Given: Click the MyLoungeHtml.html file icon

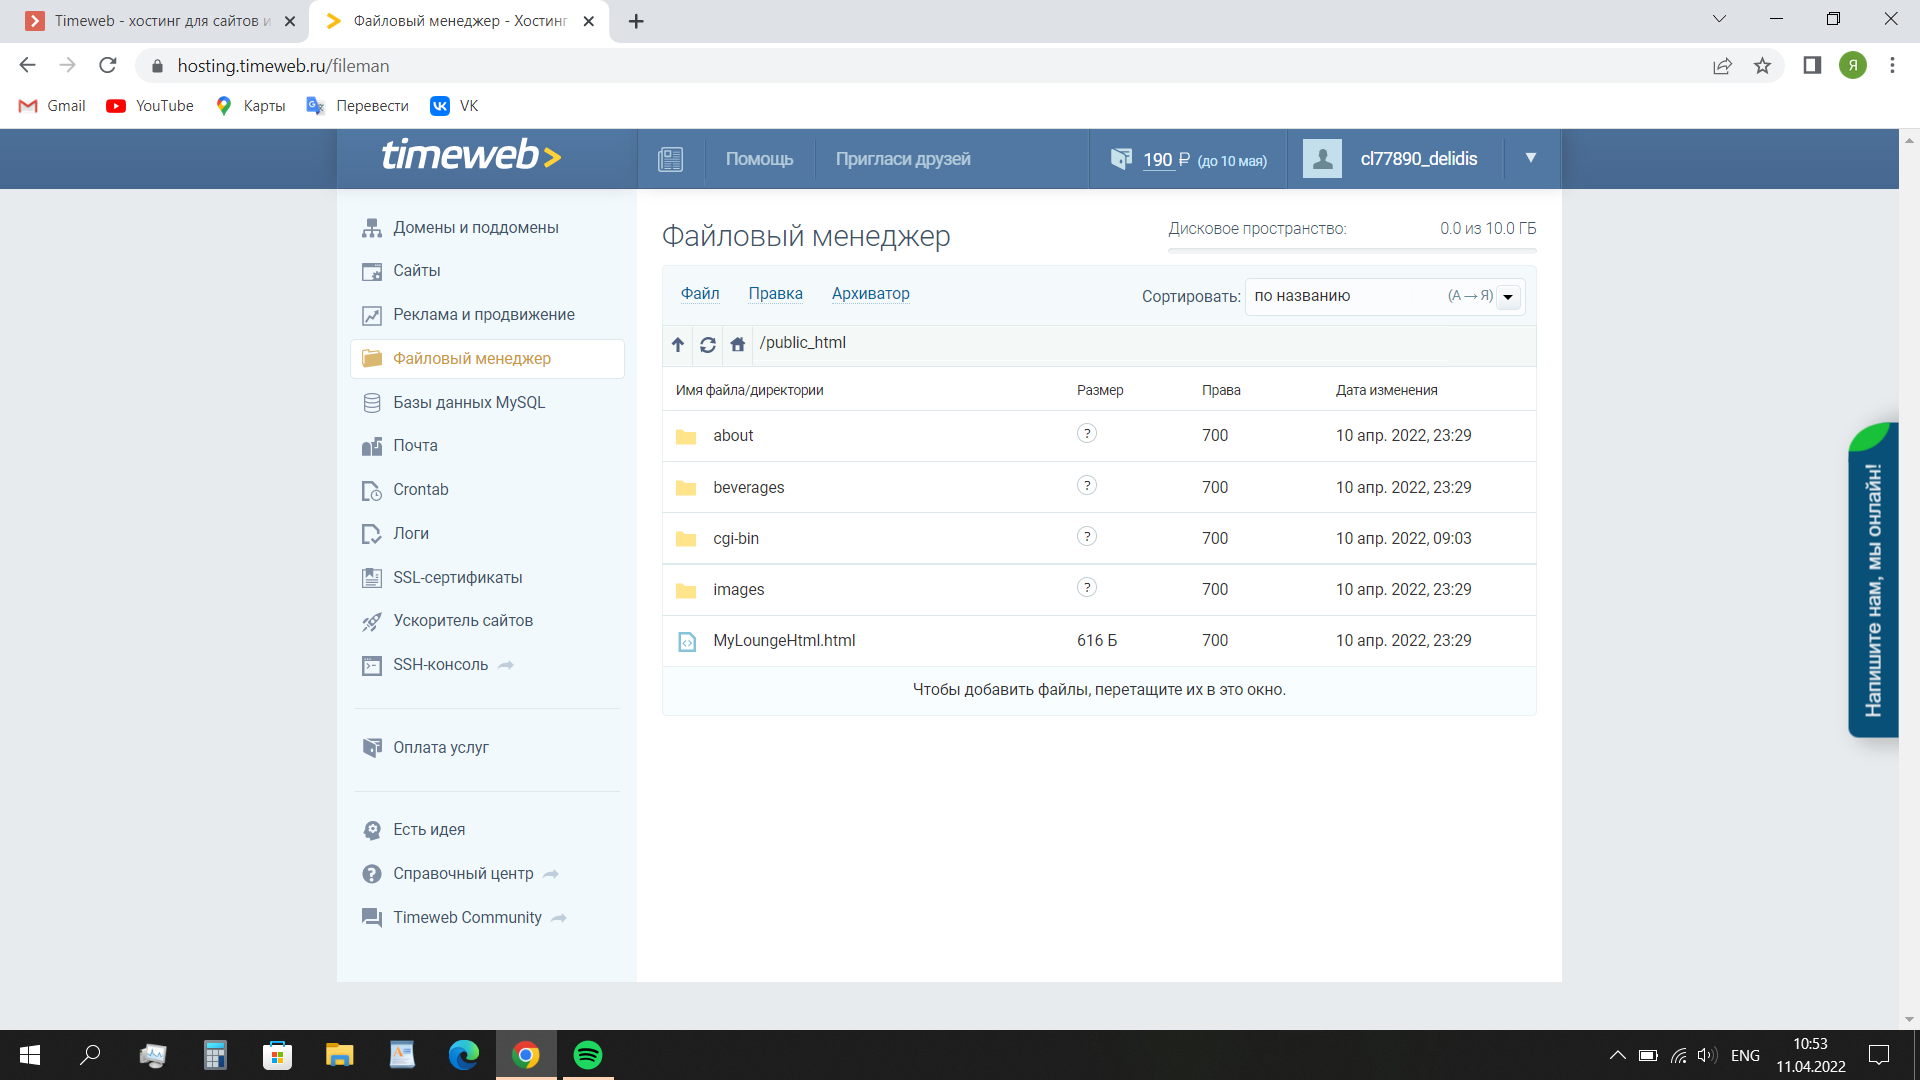Looking at the screenshot, I should 687,641.
